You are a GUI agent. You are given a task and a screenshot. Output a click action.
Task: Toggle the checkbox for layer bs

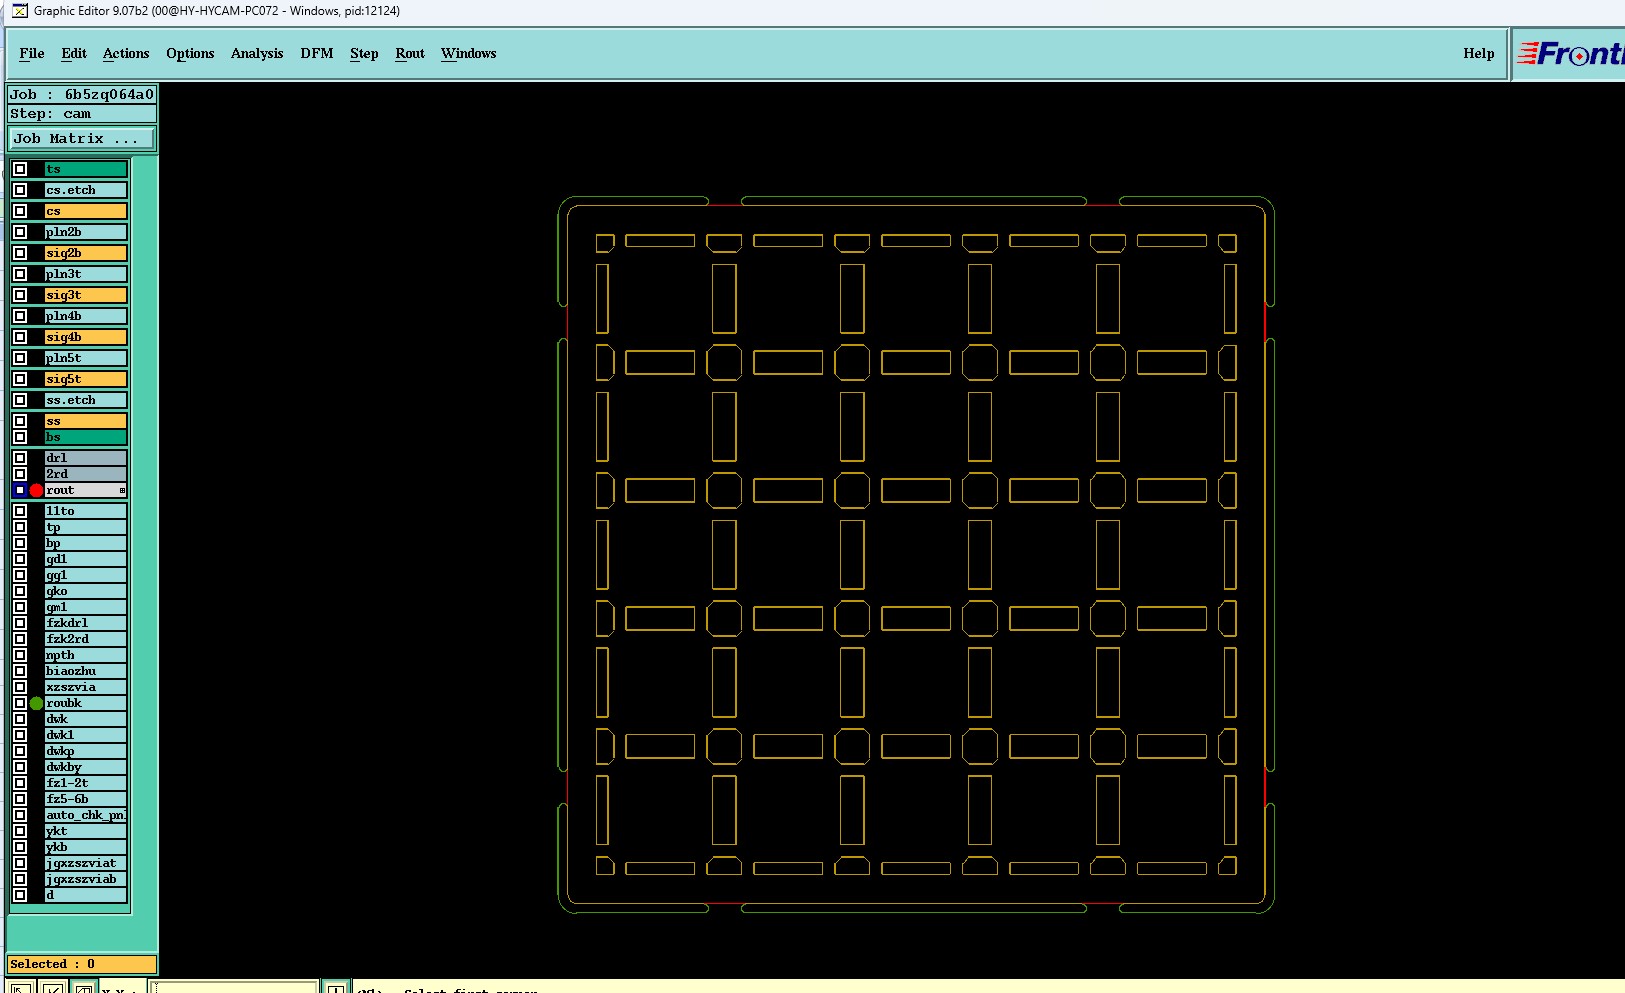pyautogui.click(x=20, y=437)
